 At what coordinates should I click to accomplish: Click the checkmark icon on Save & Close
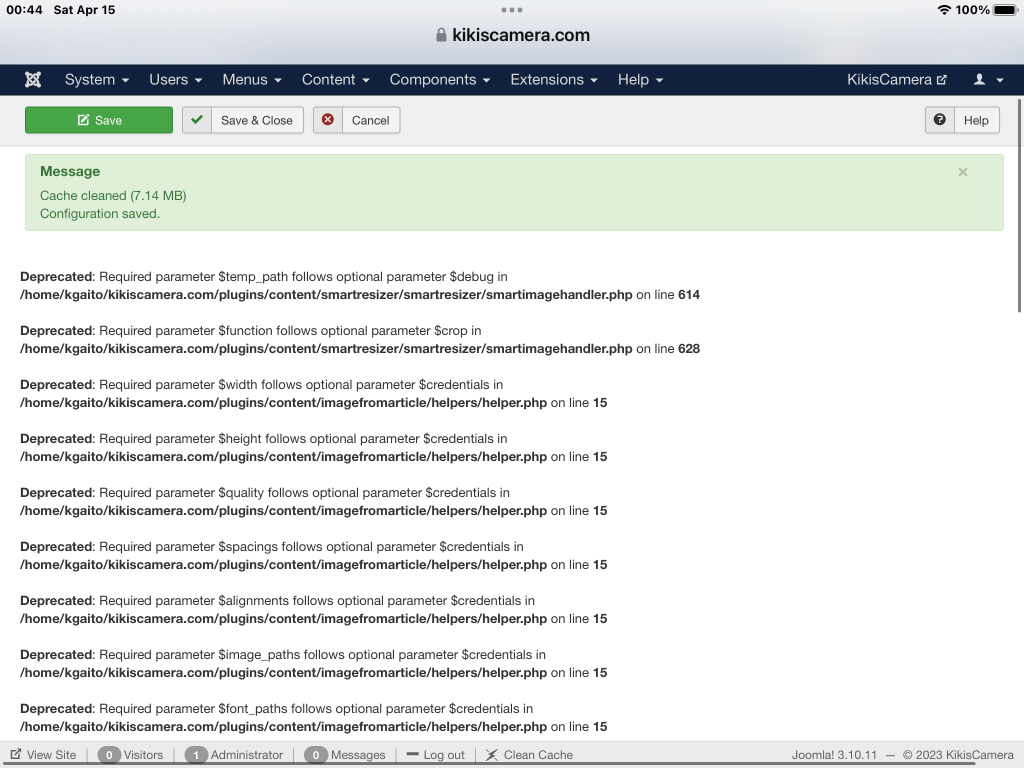198,120
